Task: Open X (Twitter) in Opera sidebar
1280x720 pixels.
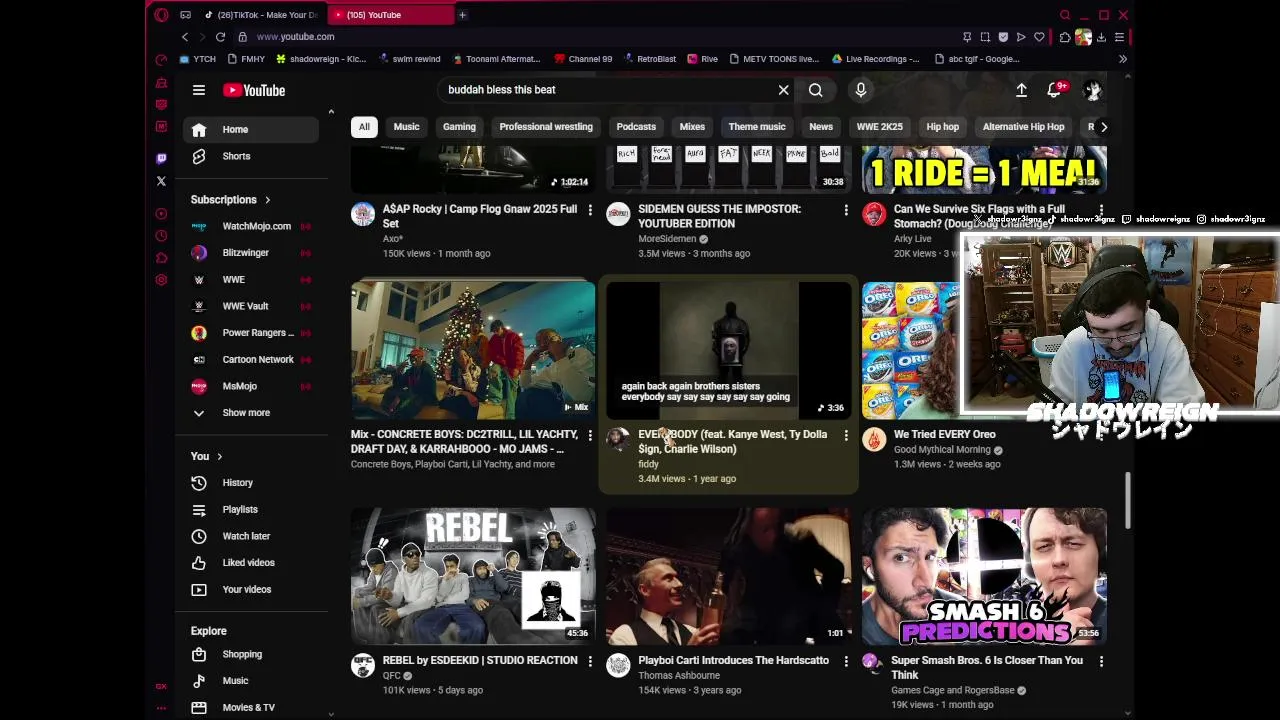Action: pos(161,181)
